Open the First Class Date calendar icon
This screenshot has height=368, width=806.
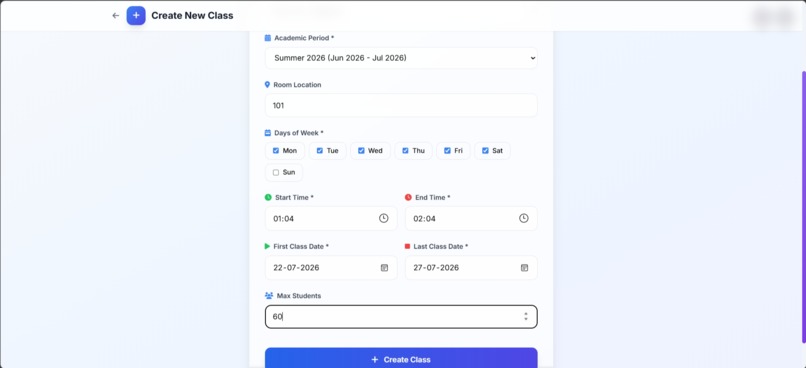[384, 268]
